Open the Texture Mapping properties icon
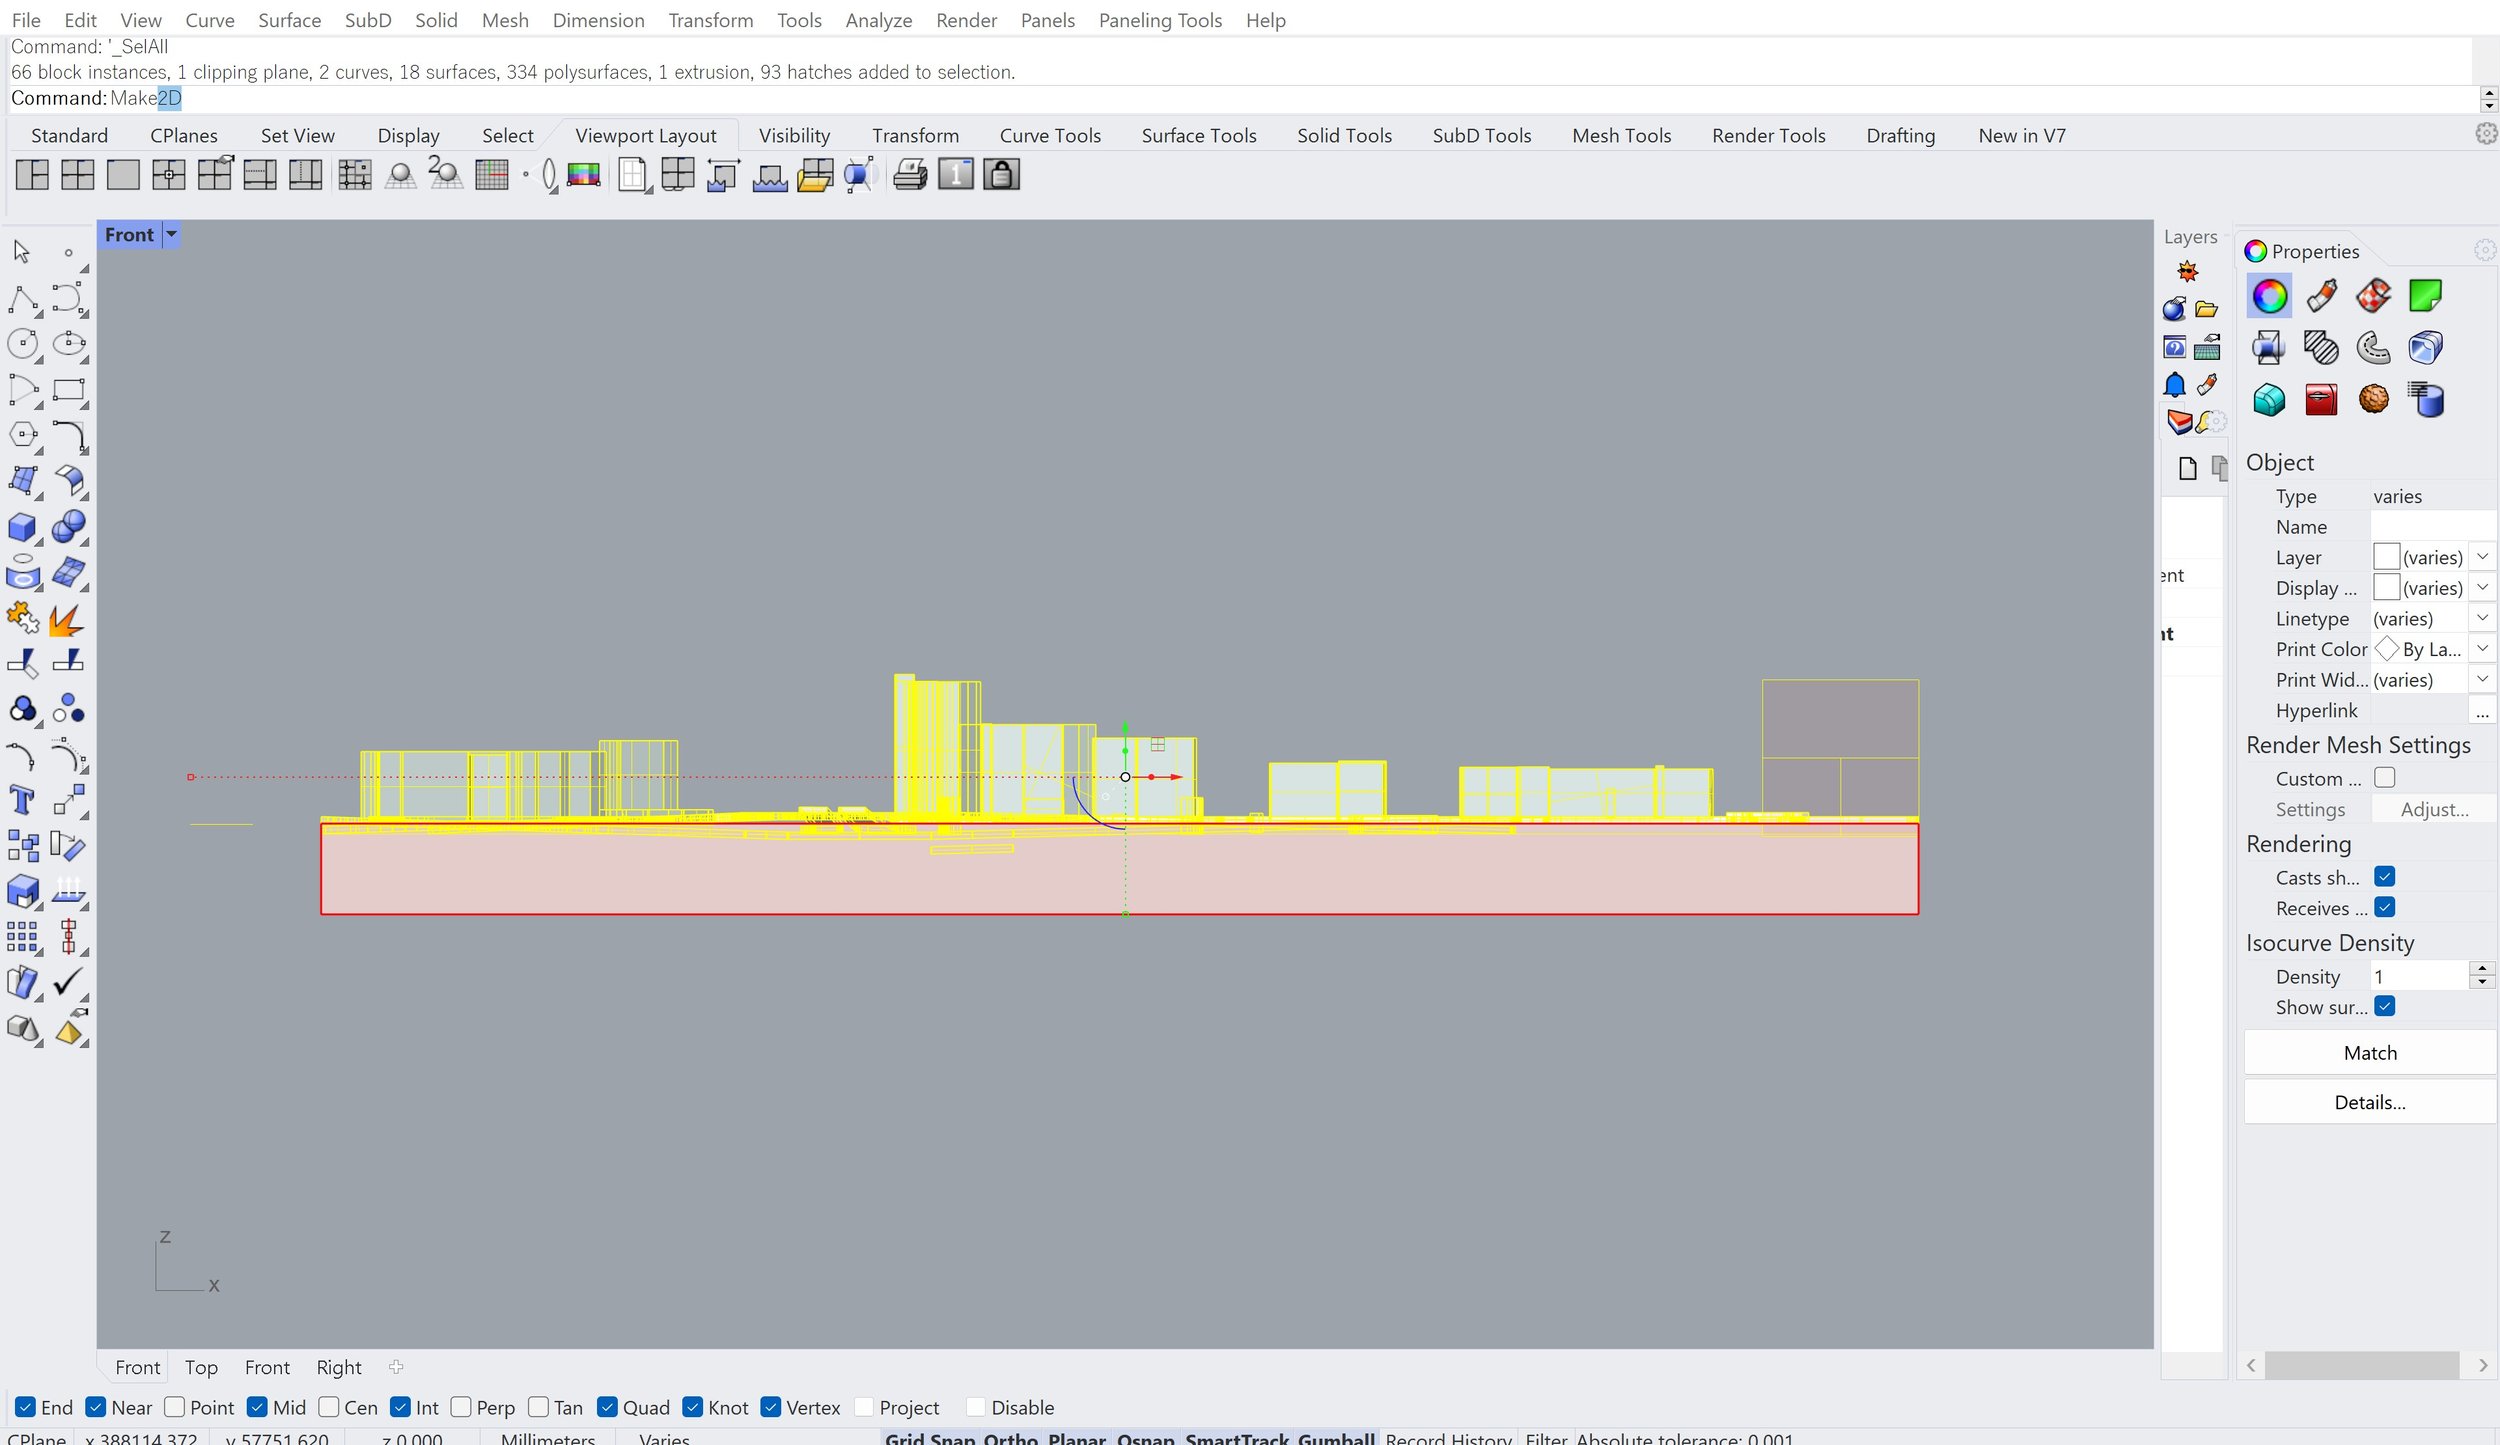This screenshot has height=1445, width=2500. coord(2374,296)
